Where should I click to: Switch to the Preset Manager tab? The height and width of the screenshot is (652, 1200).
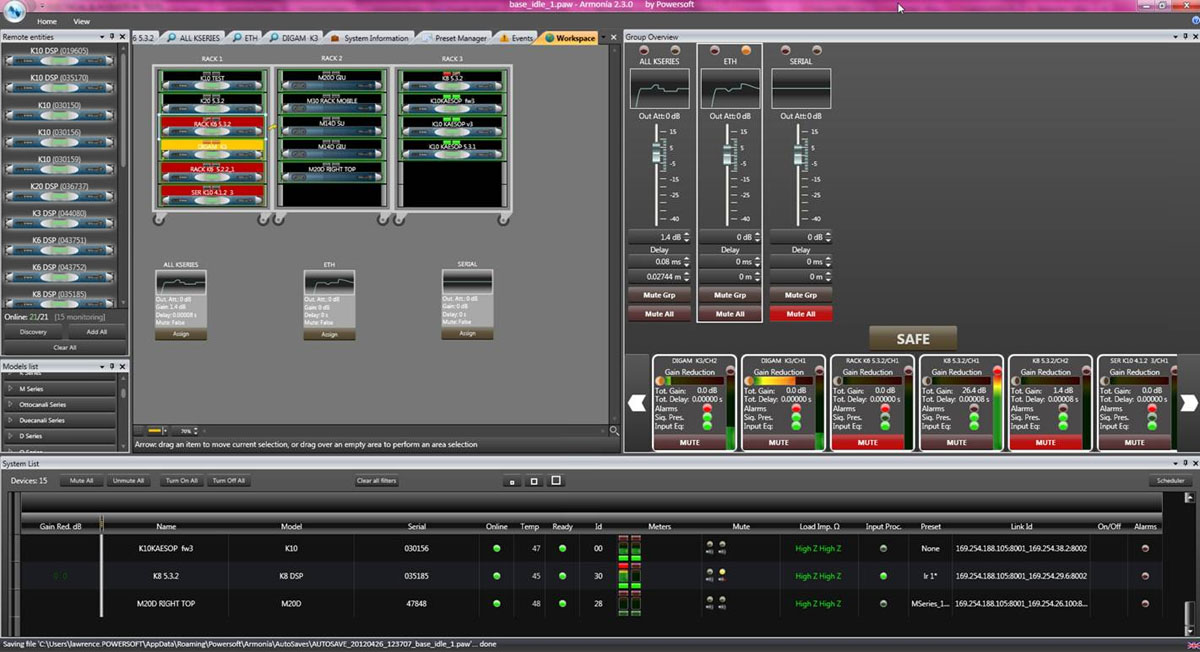460,38
